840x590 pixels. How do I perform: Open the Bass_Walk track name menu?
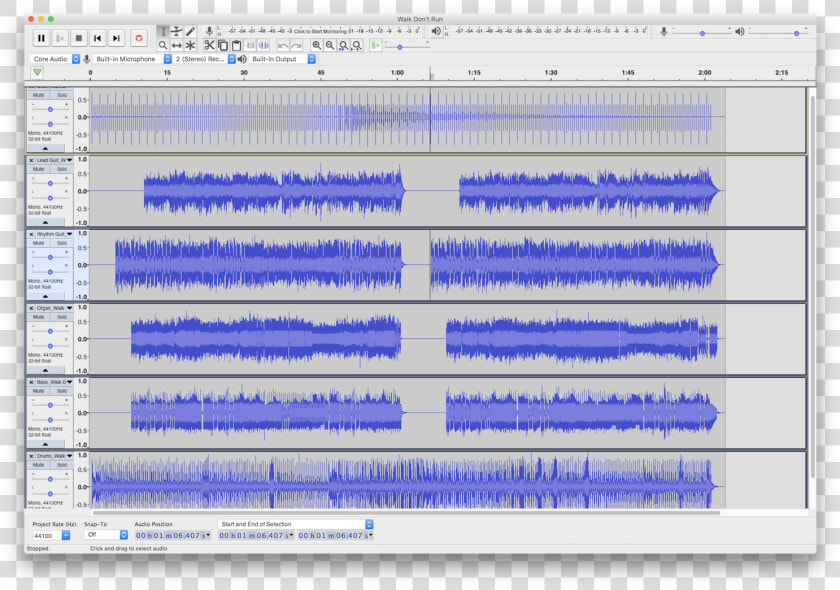click(54, 382)
